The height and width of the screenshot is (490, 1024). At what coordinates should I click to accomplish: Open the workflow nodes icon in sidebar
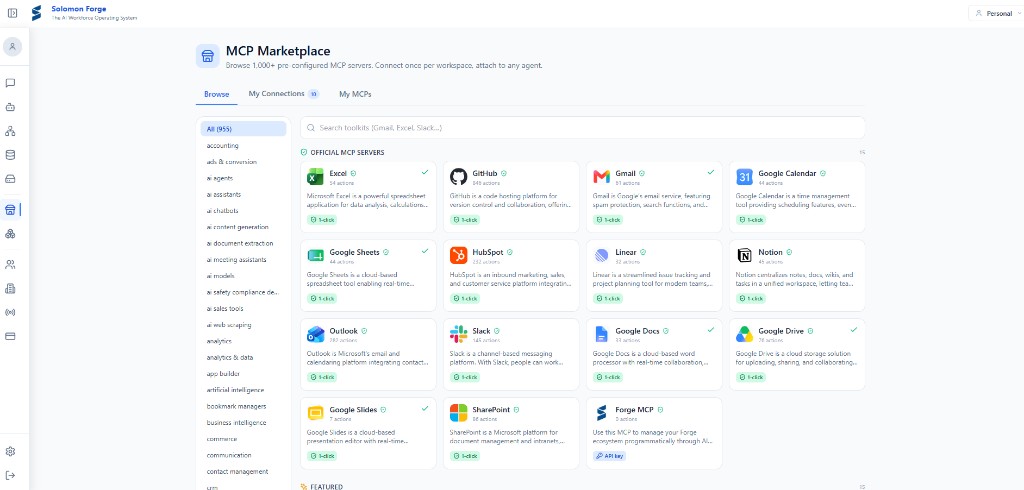[10, 131]
